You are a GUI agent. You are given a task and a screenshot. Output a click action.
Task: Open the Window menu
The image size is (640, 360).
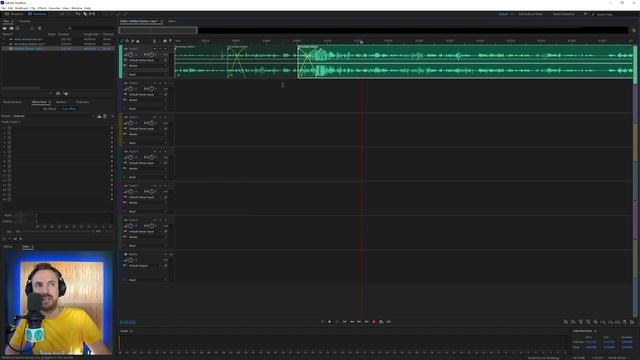[77, 8]
